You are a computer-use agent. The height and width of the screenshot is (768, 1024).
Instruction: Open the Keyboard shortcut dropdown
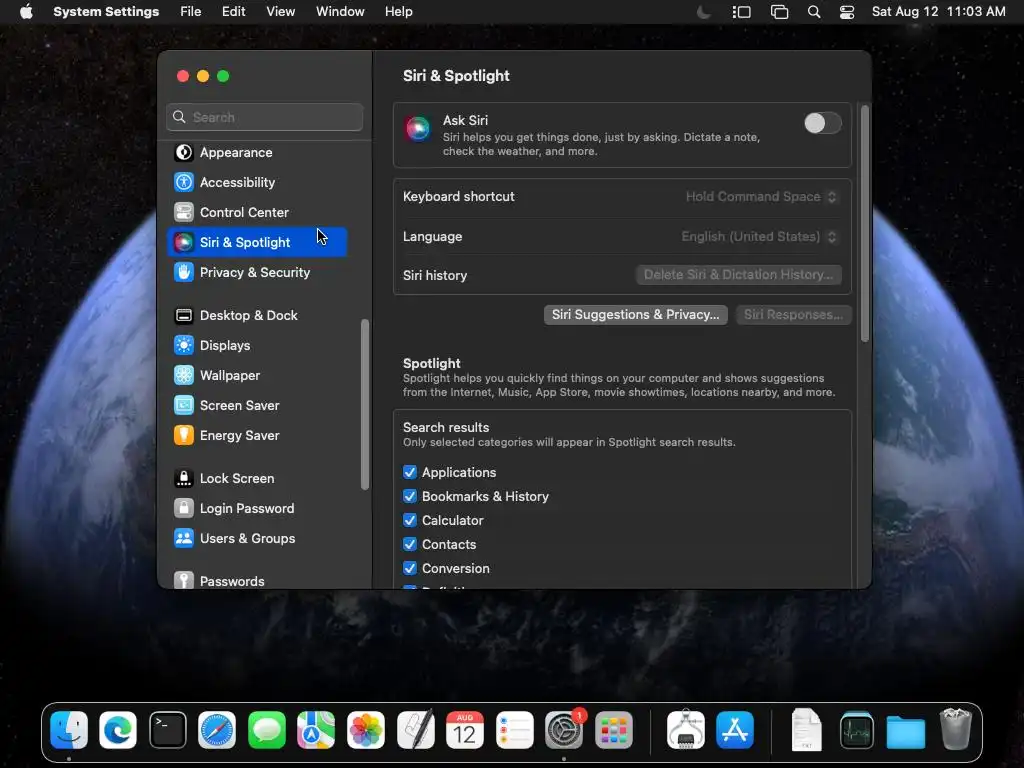click(x=761, y=197)
